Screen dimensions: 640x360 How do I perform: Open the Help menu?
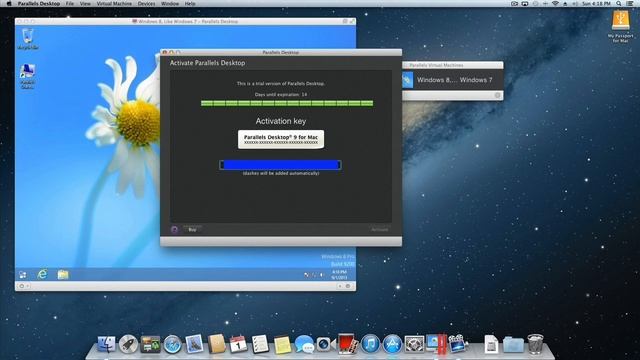[x=190, y=3]
